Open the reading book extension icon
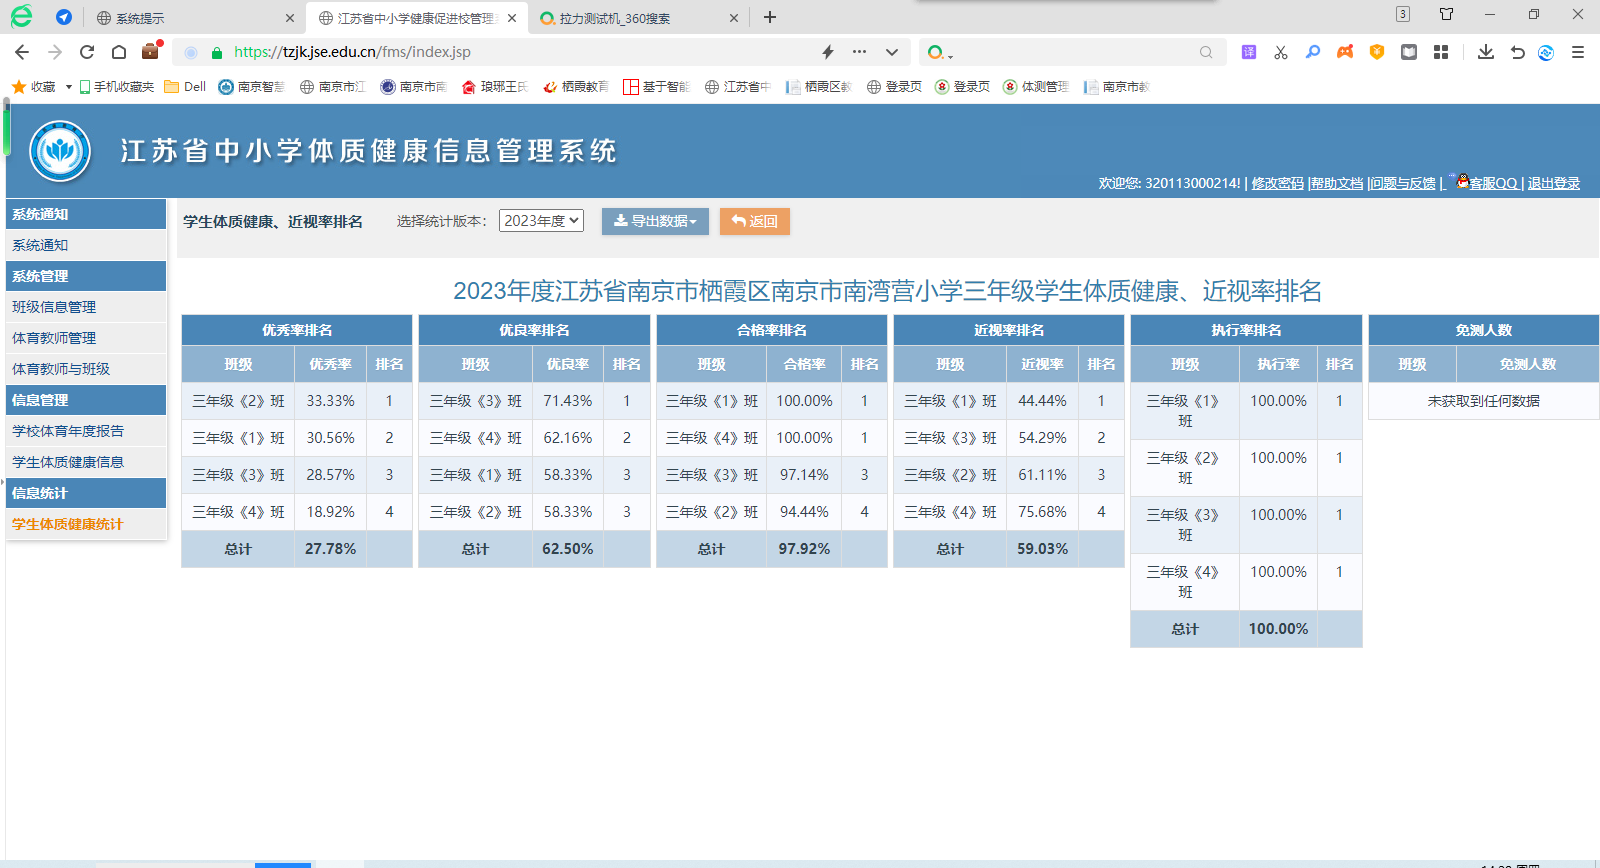Image resolution: width=1600 pixels, height=868 pixels. point(1409,52)
